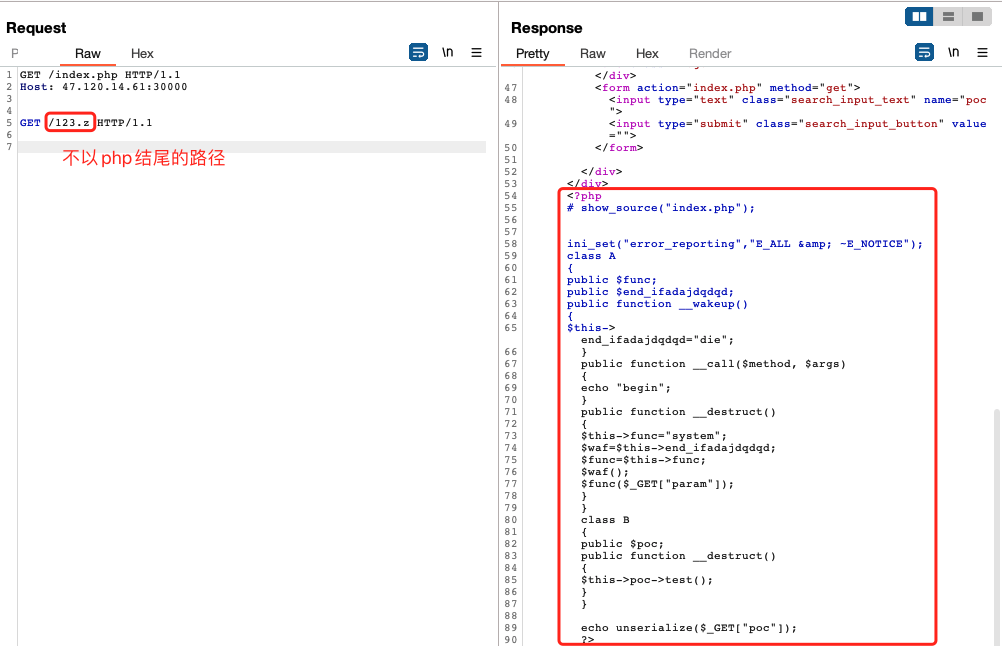Select side-by-side split layout view
The image size is (1002, 646).
[x=919, y=17]
